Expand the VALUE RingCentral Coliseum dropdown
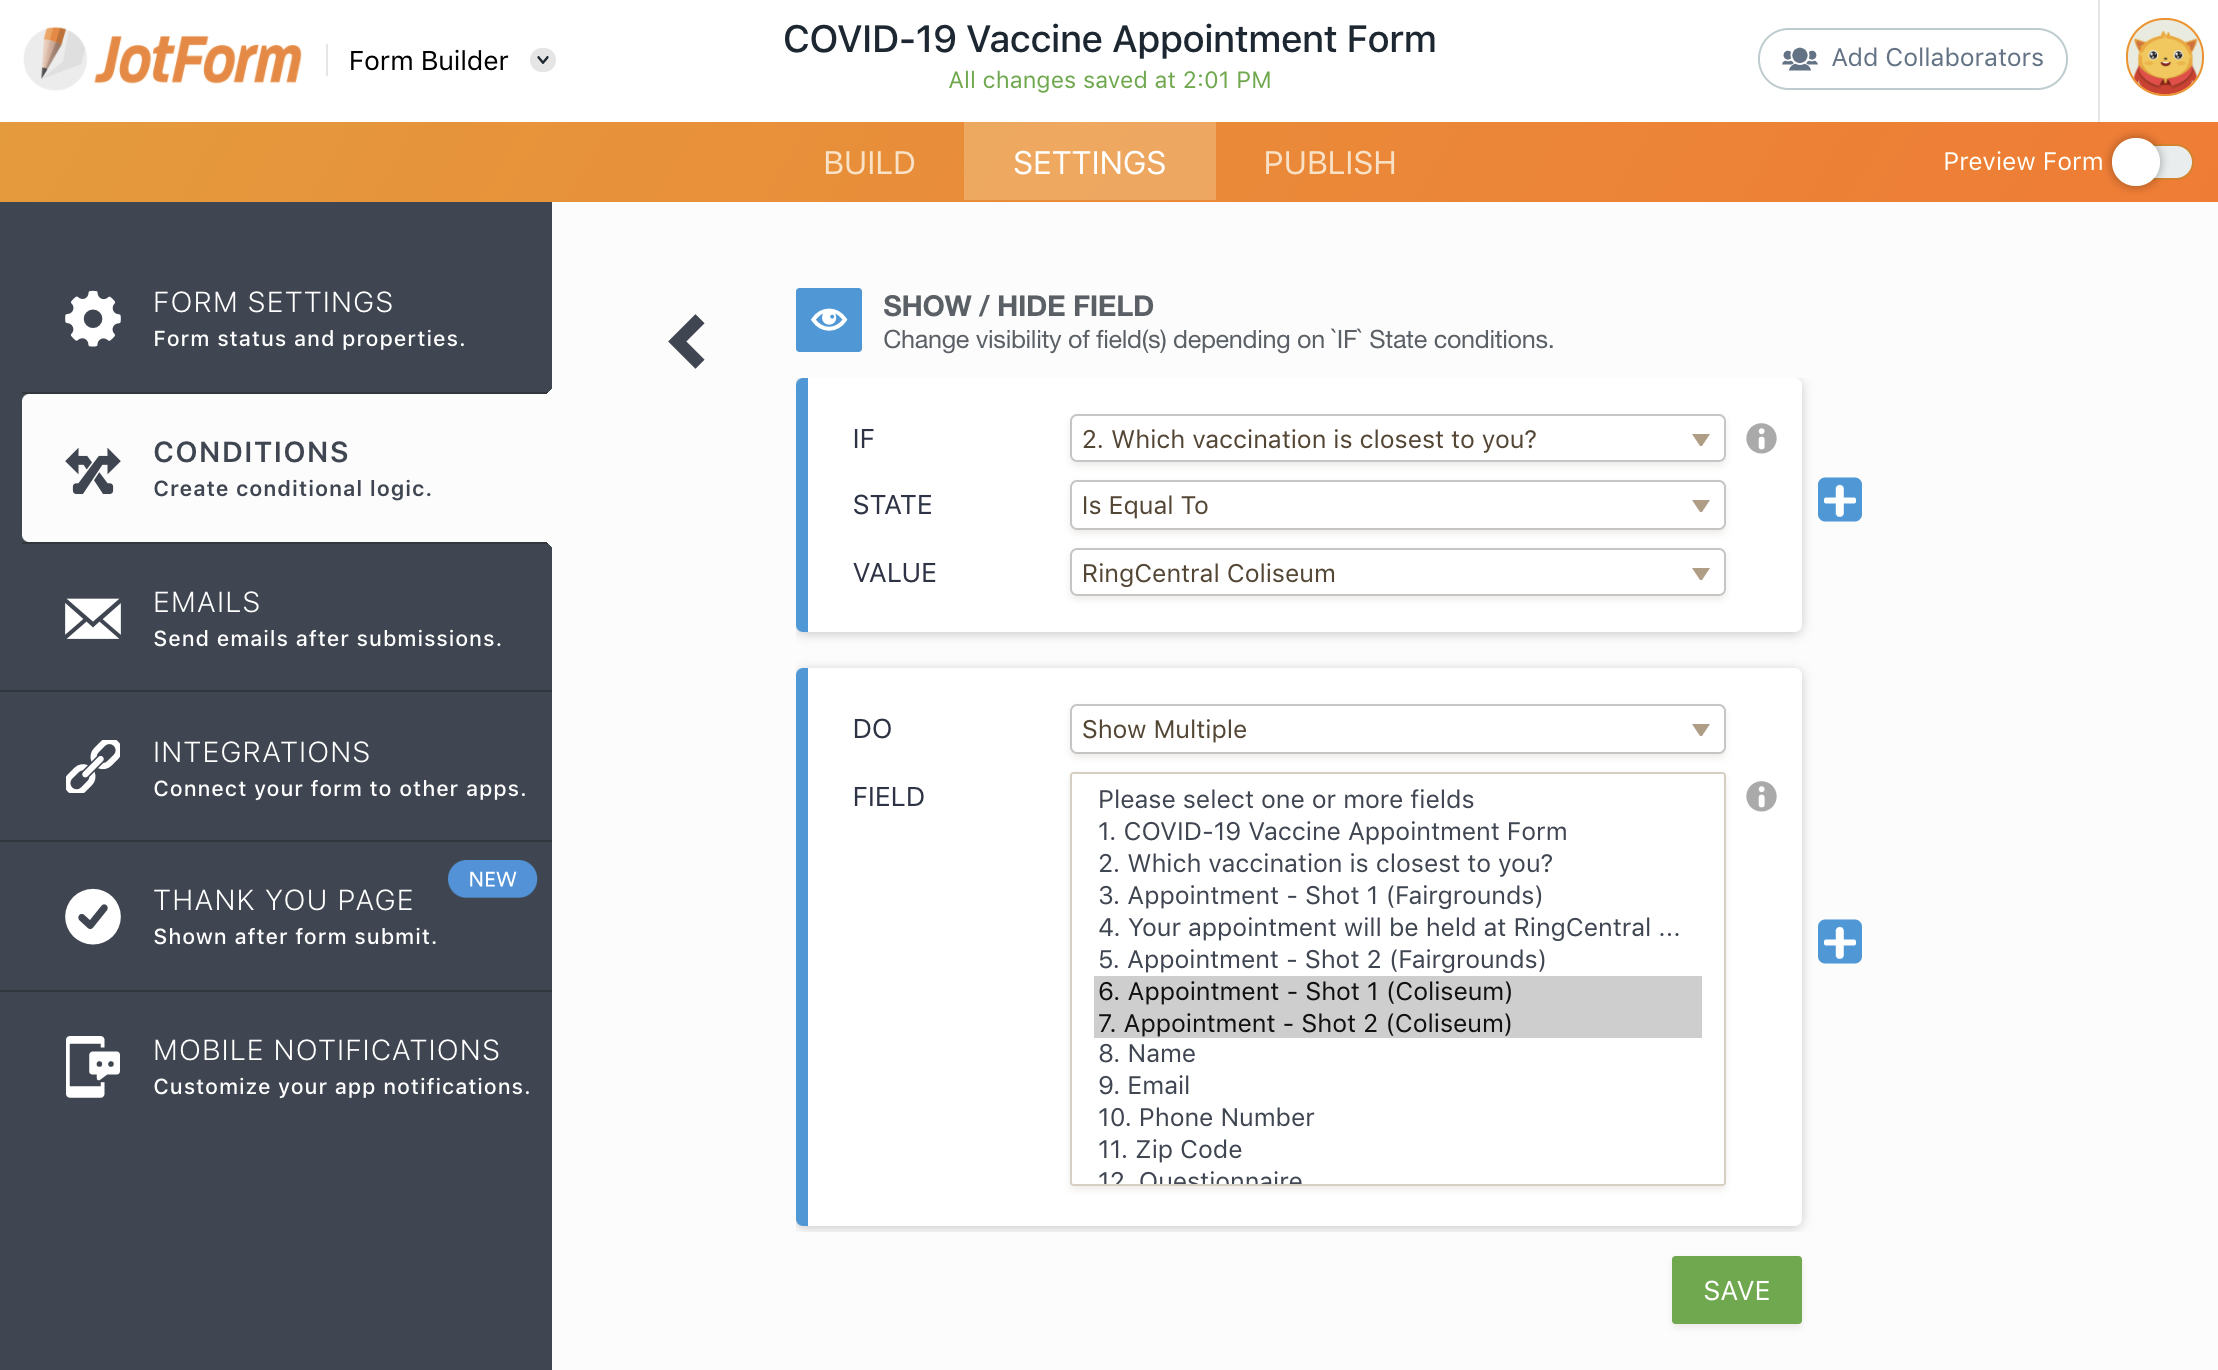 tap(1396, 573)
